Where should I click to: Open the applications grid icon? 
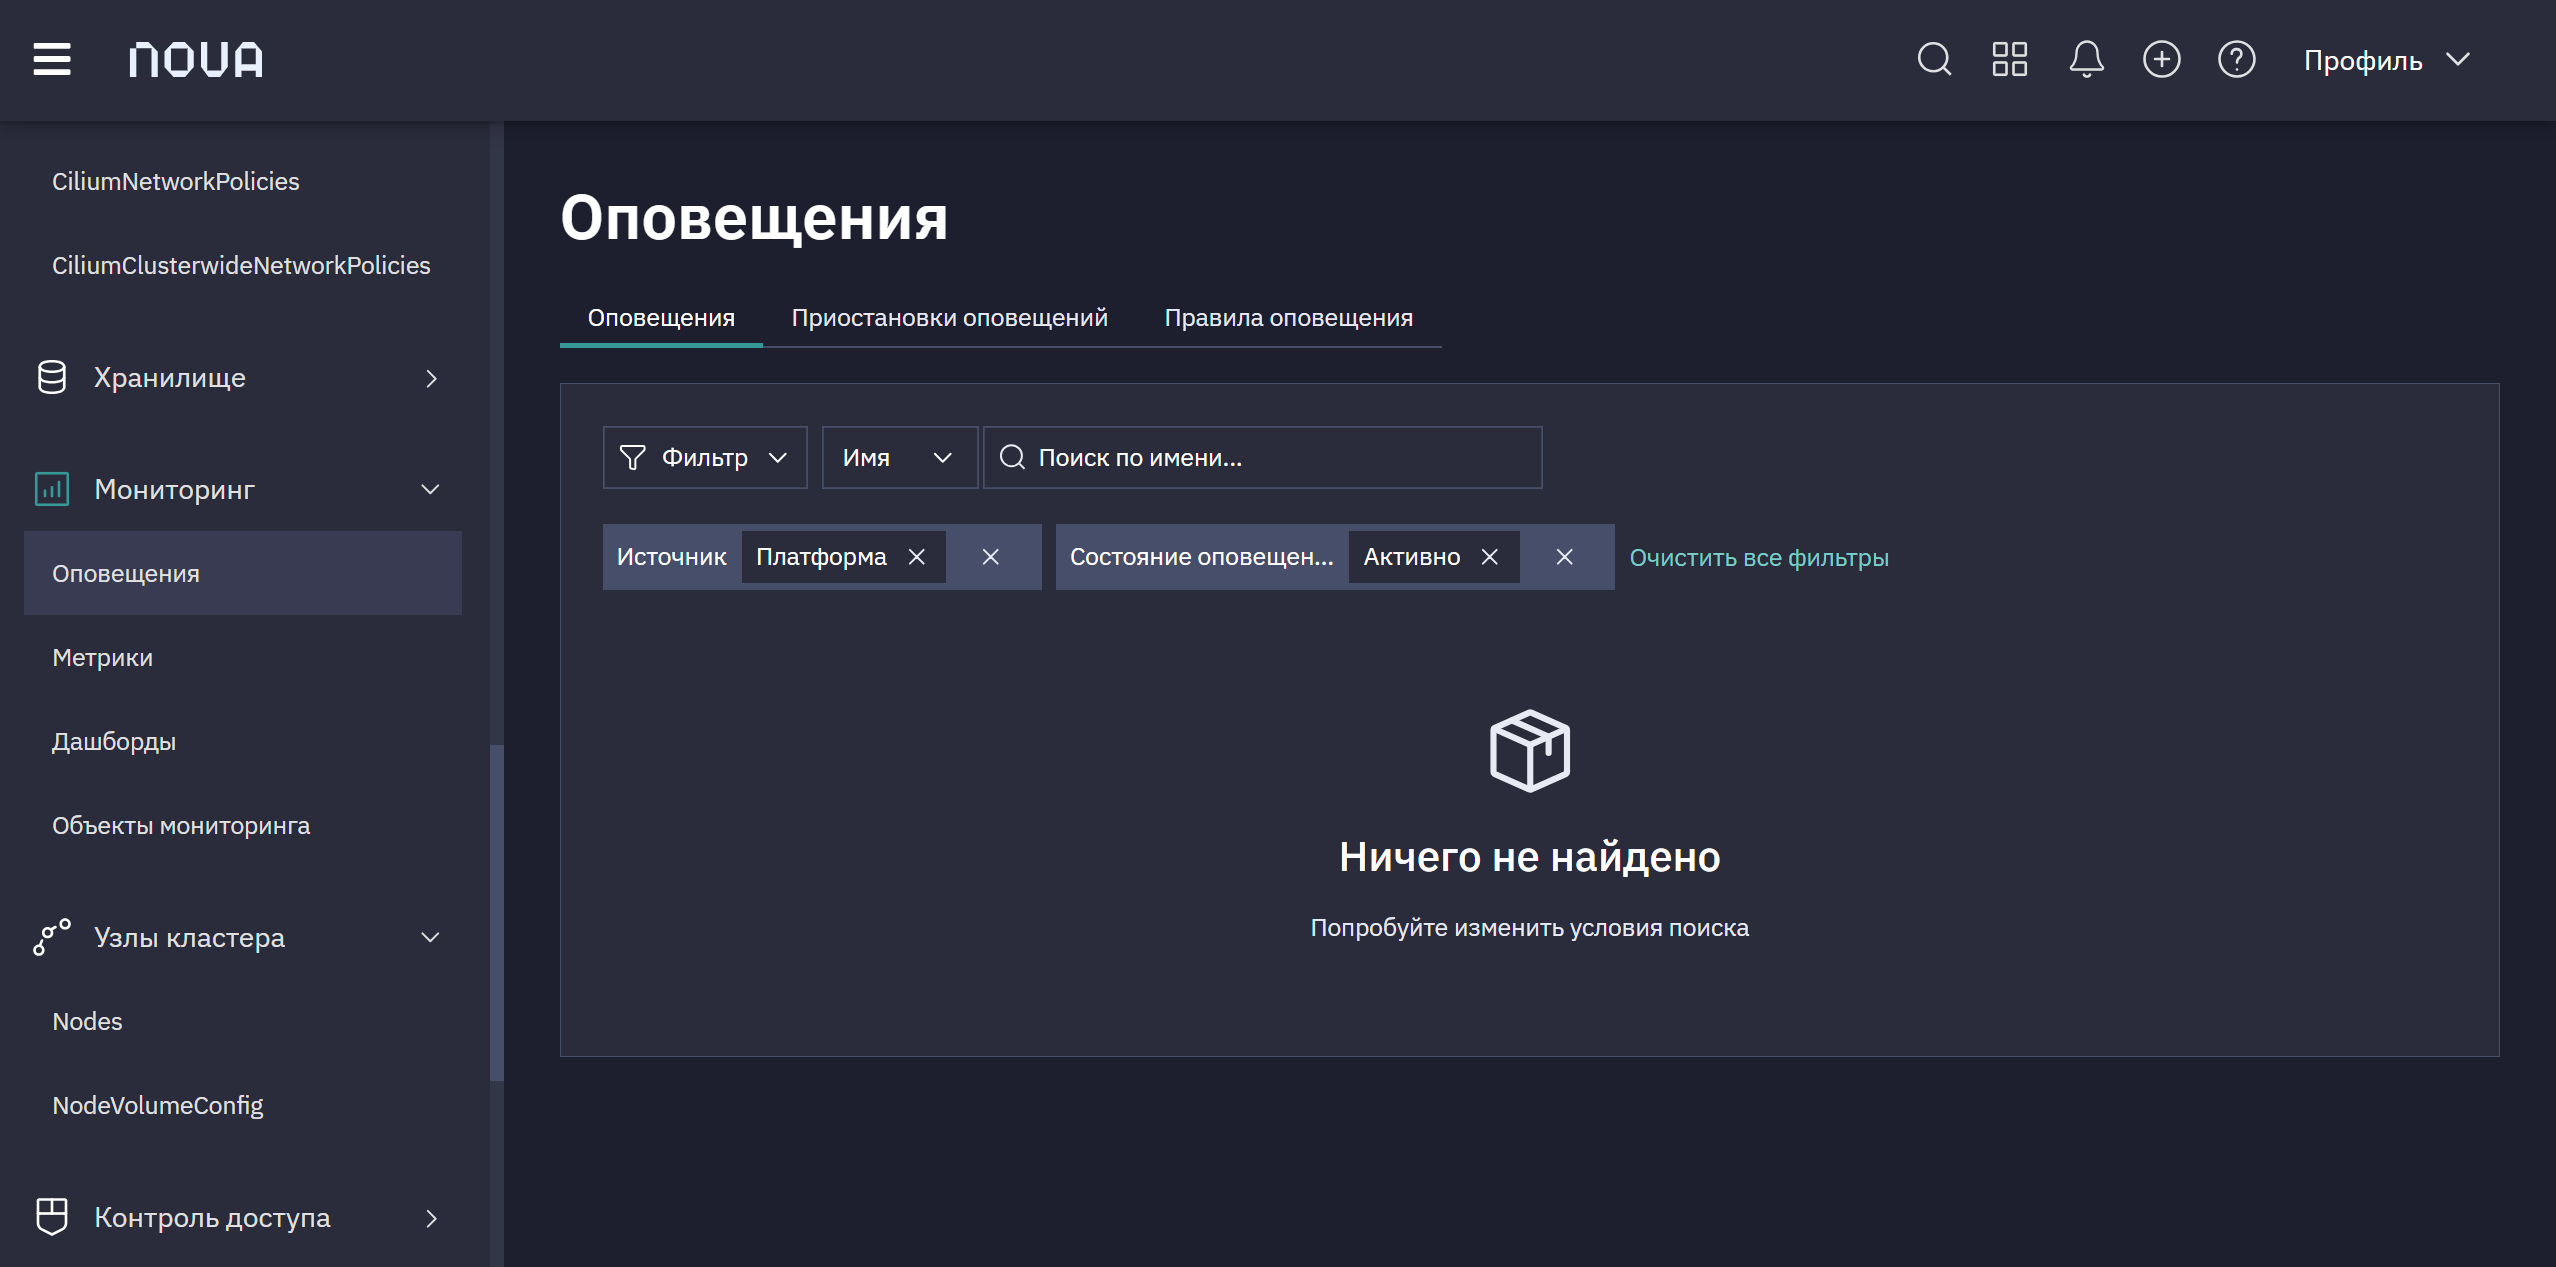click(x=2009, y=59)
